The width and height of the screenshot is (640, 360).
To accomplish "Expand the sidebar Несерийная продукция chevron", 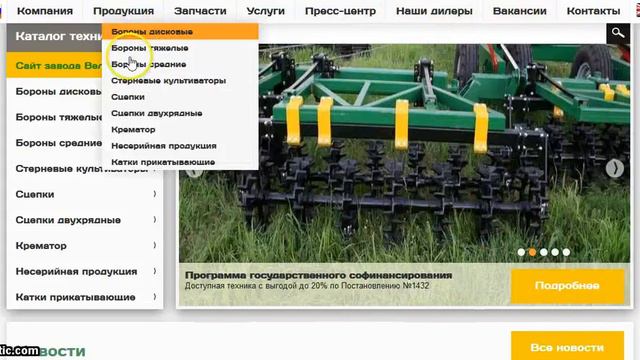I will pyautogui.click(x=155, y=271).
